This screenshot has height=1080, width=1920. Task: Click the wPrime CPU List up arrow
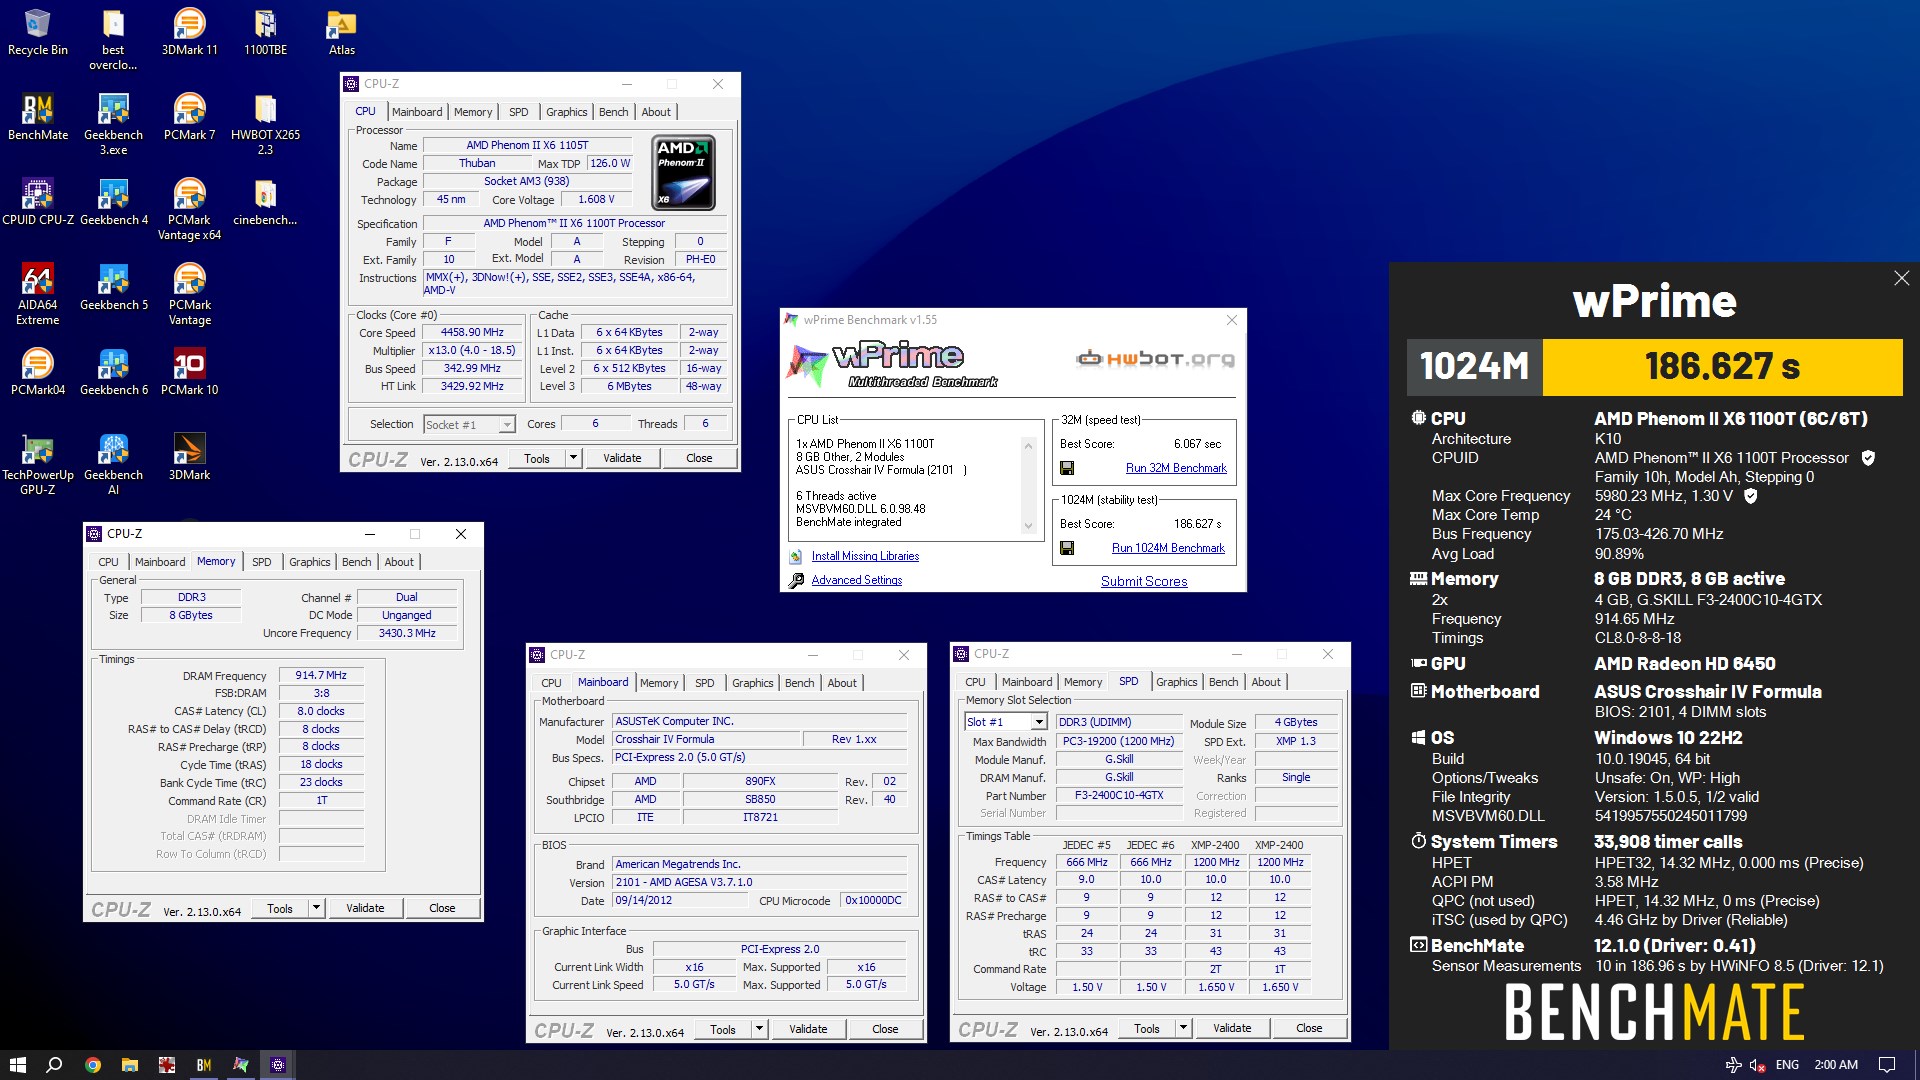pyautogui.click(x=1028, y=446)
